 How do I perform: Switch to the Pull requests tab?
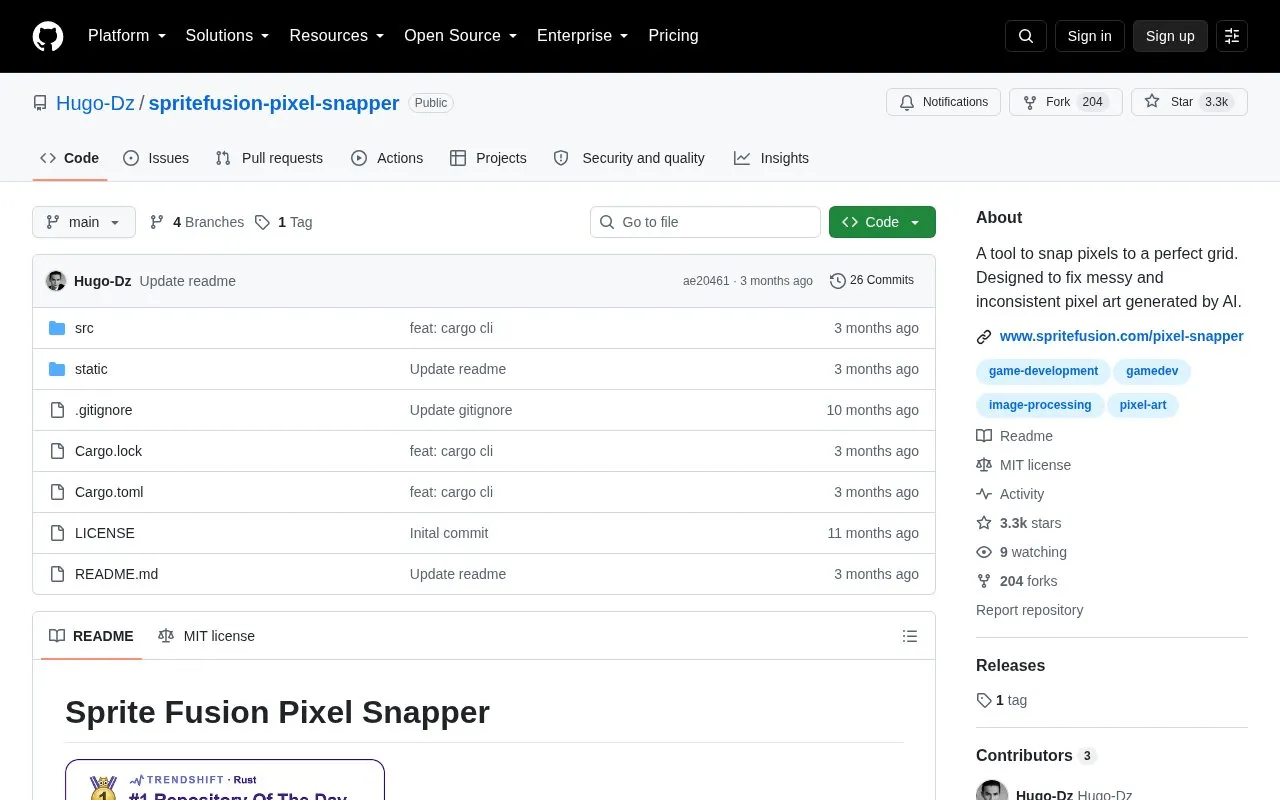[x=269, y=158]
